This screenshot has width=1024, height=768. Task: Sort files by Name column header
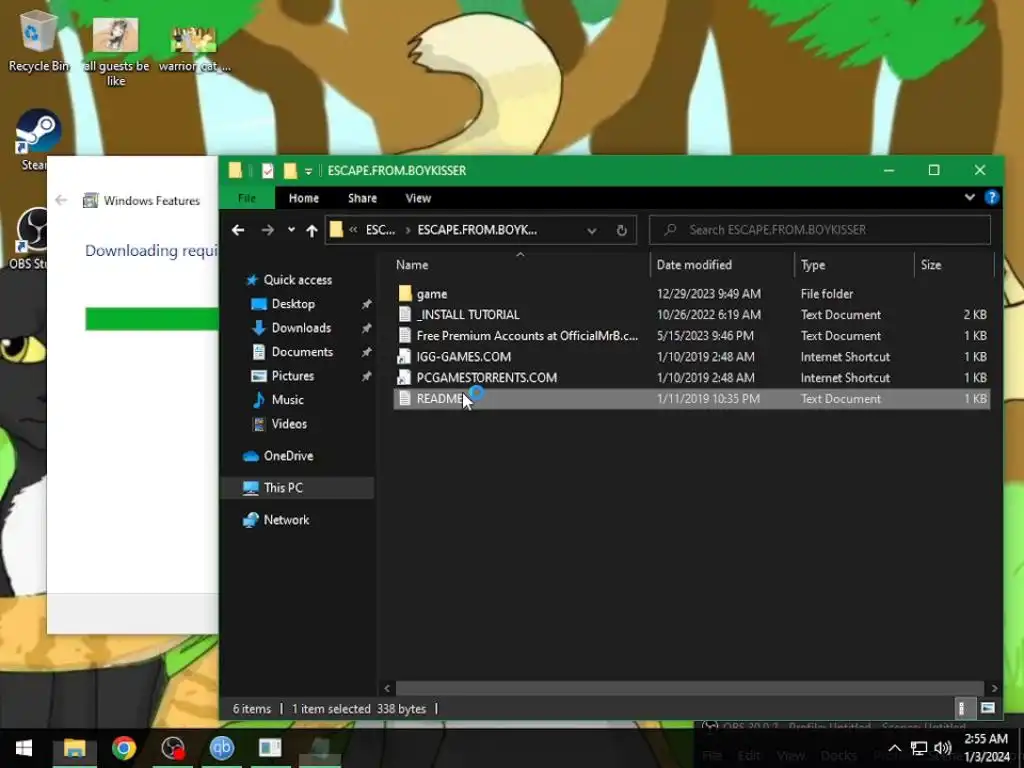[412, 264]
